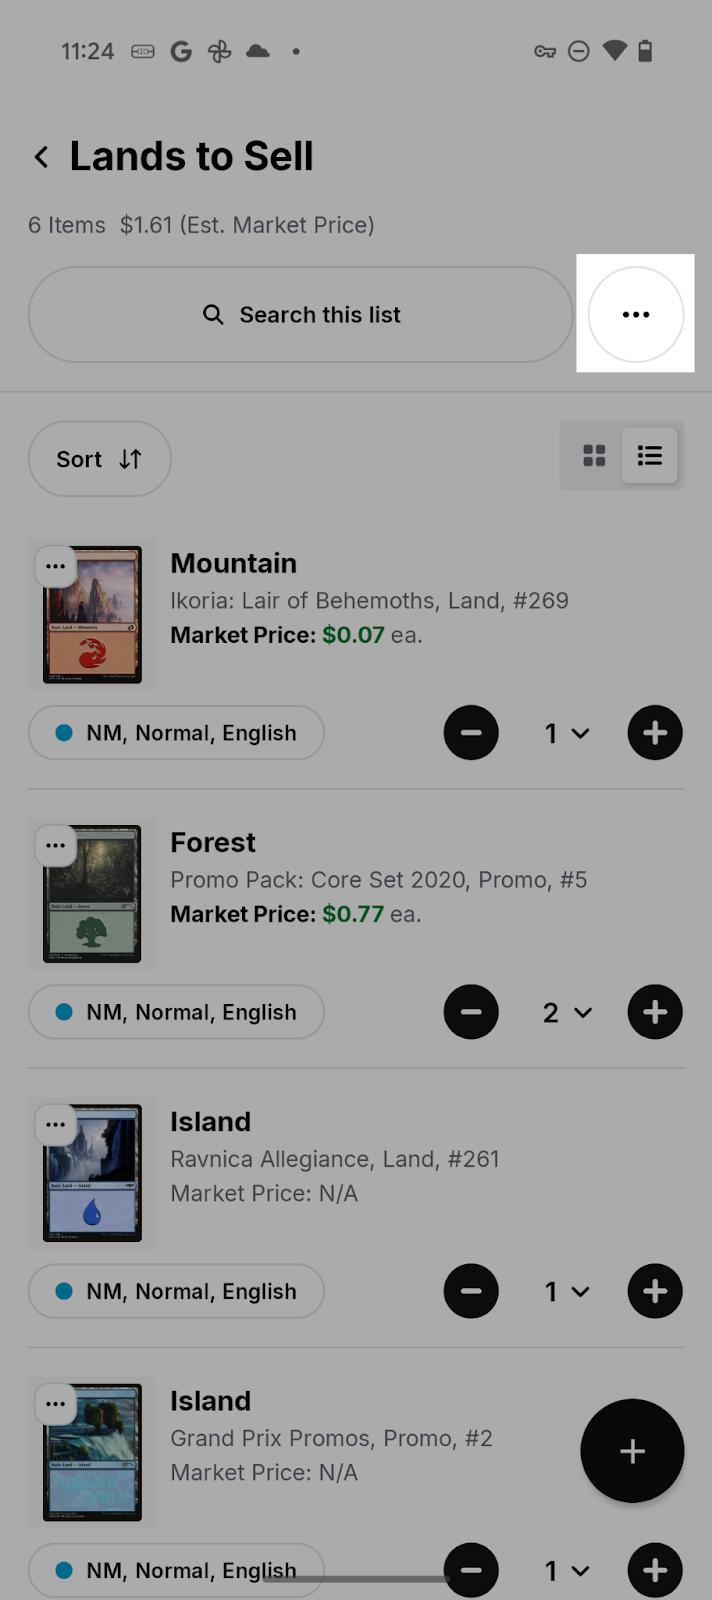Open the Forest quantity dropdown
The image size is (712, 1600).
tap(566, 1012)
